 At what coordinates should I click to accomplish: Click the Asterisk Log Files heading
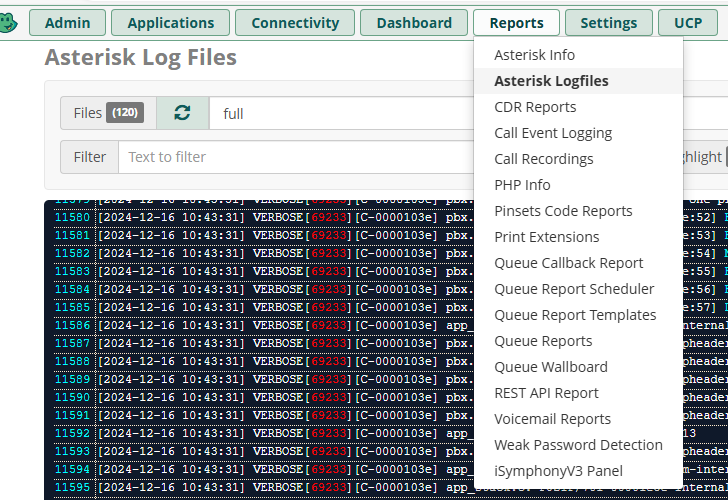[x=141, y=58]
